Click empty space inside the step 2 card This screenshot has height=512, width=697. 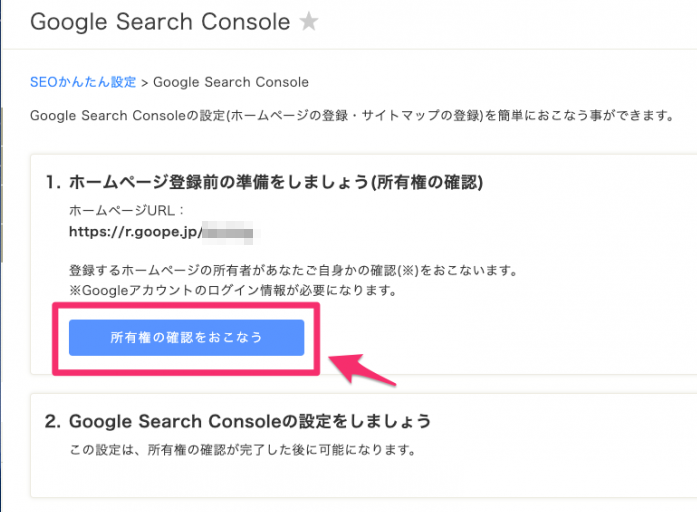[356, 478]
